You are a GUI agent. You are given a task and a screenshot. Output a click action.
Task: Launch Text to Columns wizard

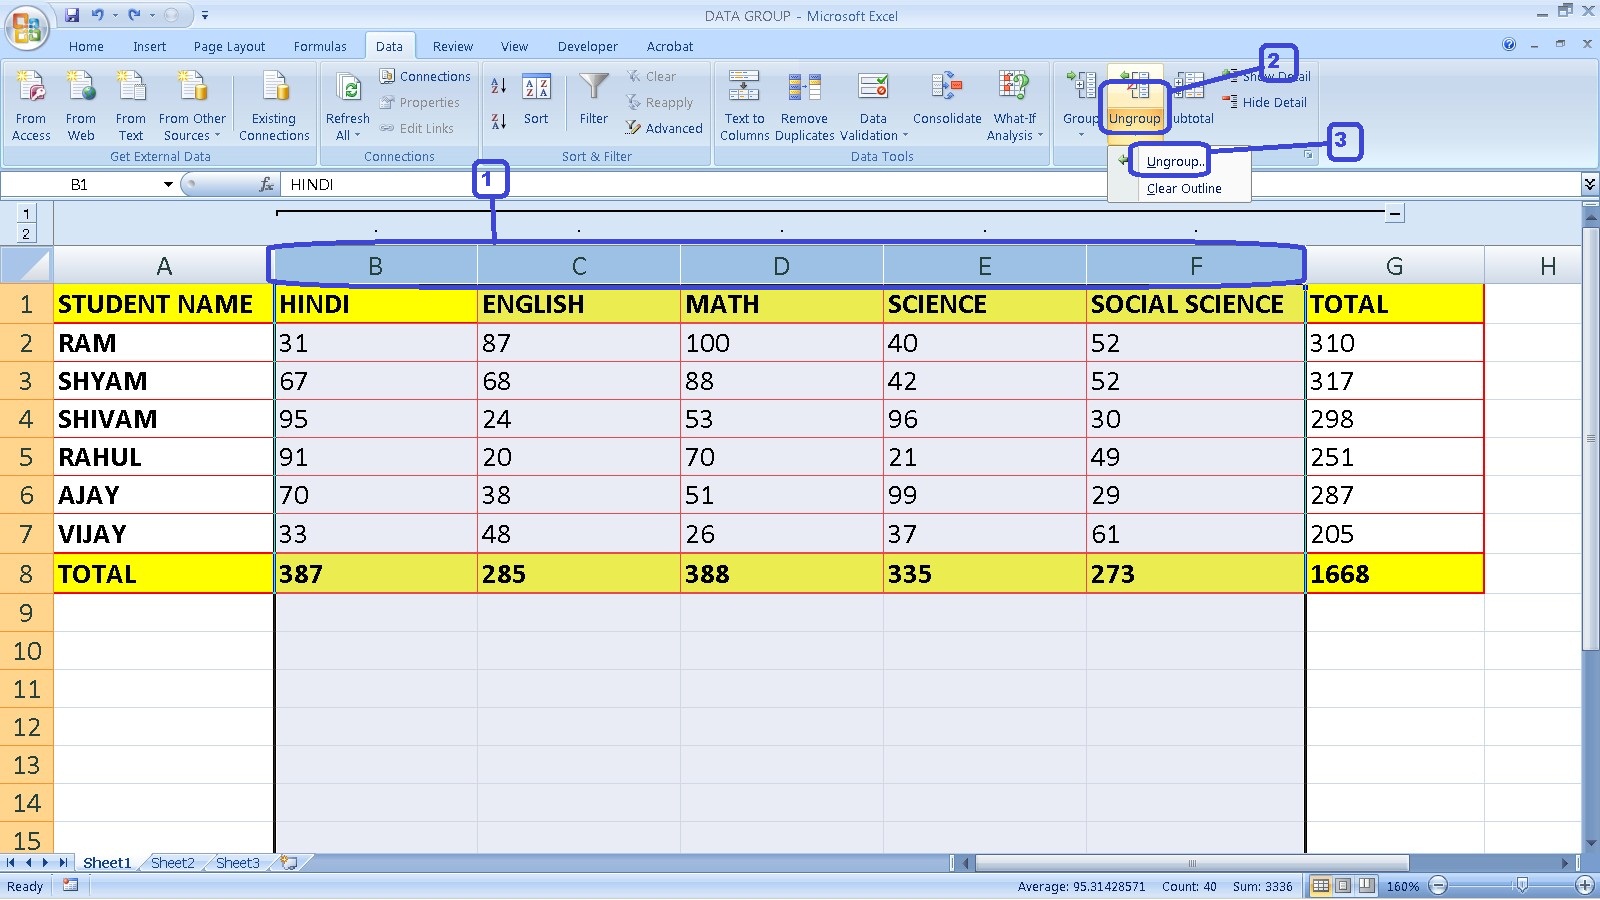click(744, 106)
